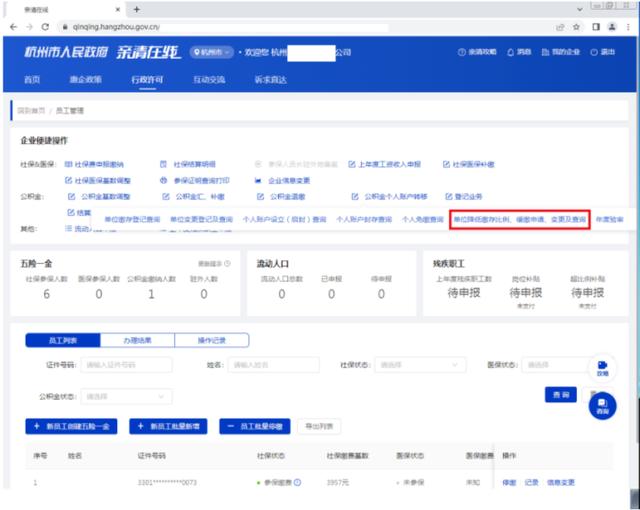Click the help icon beside 五险一金 card hint

point(227,264)
